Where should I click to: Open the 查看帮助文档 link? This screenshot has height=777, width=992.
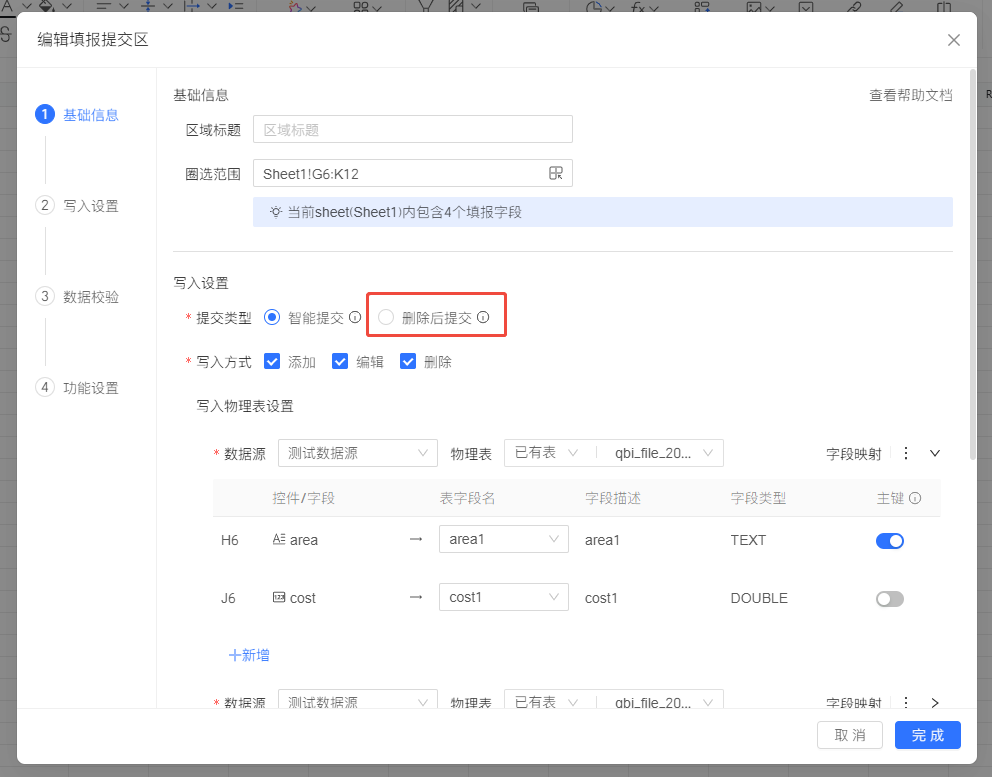coord(910,95)
